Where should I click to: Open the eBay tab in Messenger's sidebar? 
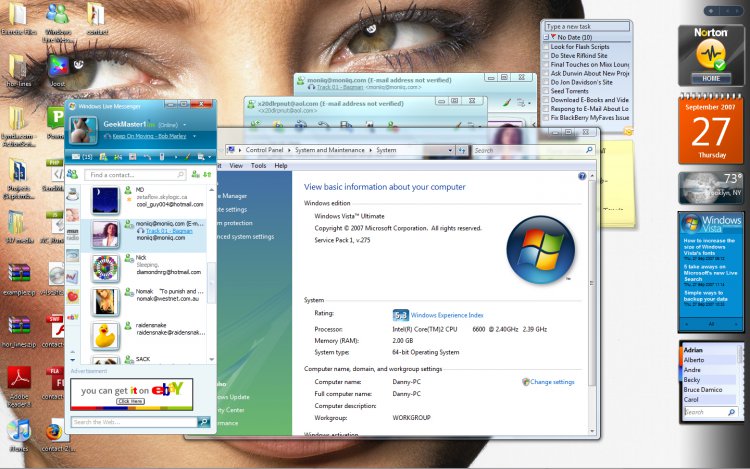click(73, 316)
